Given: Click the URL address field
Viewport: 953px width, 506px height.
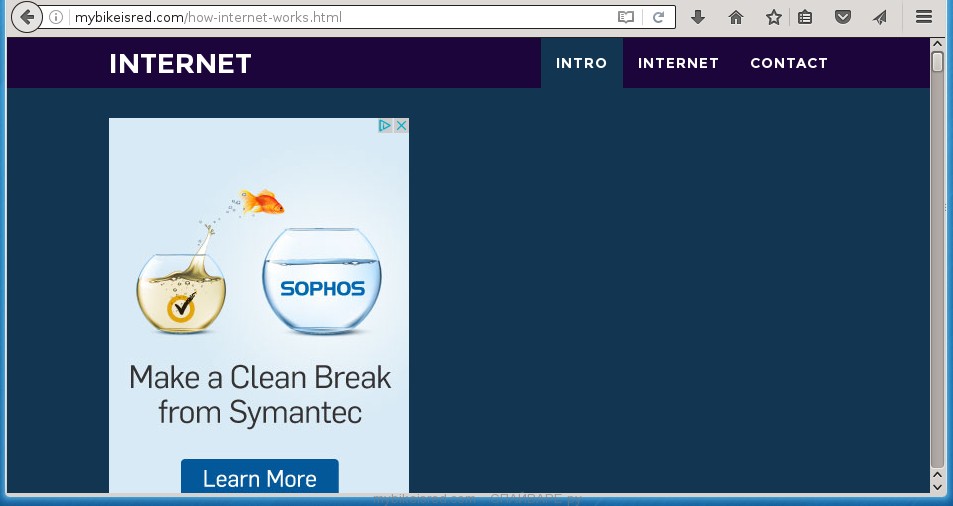Looking at the screenshot, I should click(340, 17).
